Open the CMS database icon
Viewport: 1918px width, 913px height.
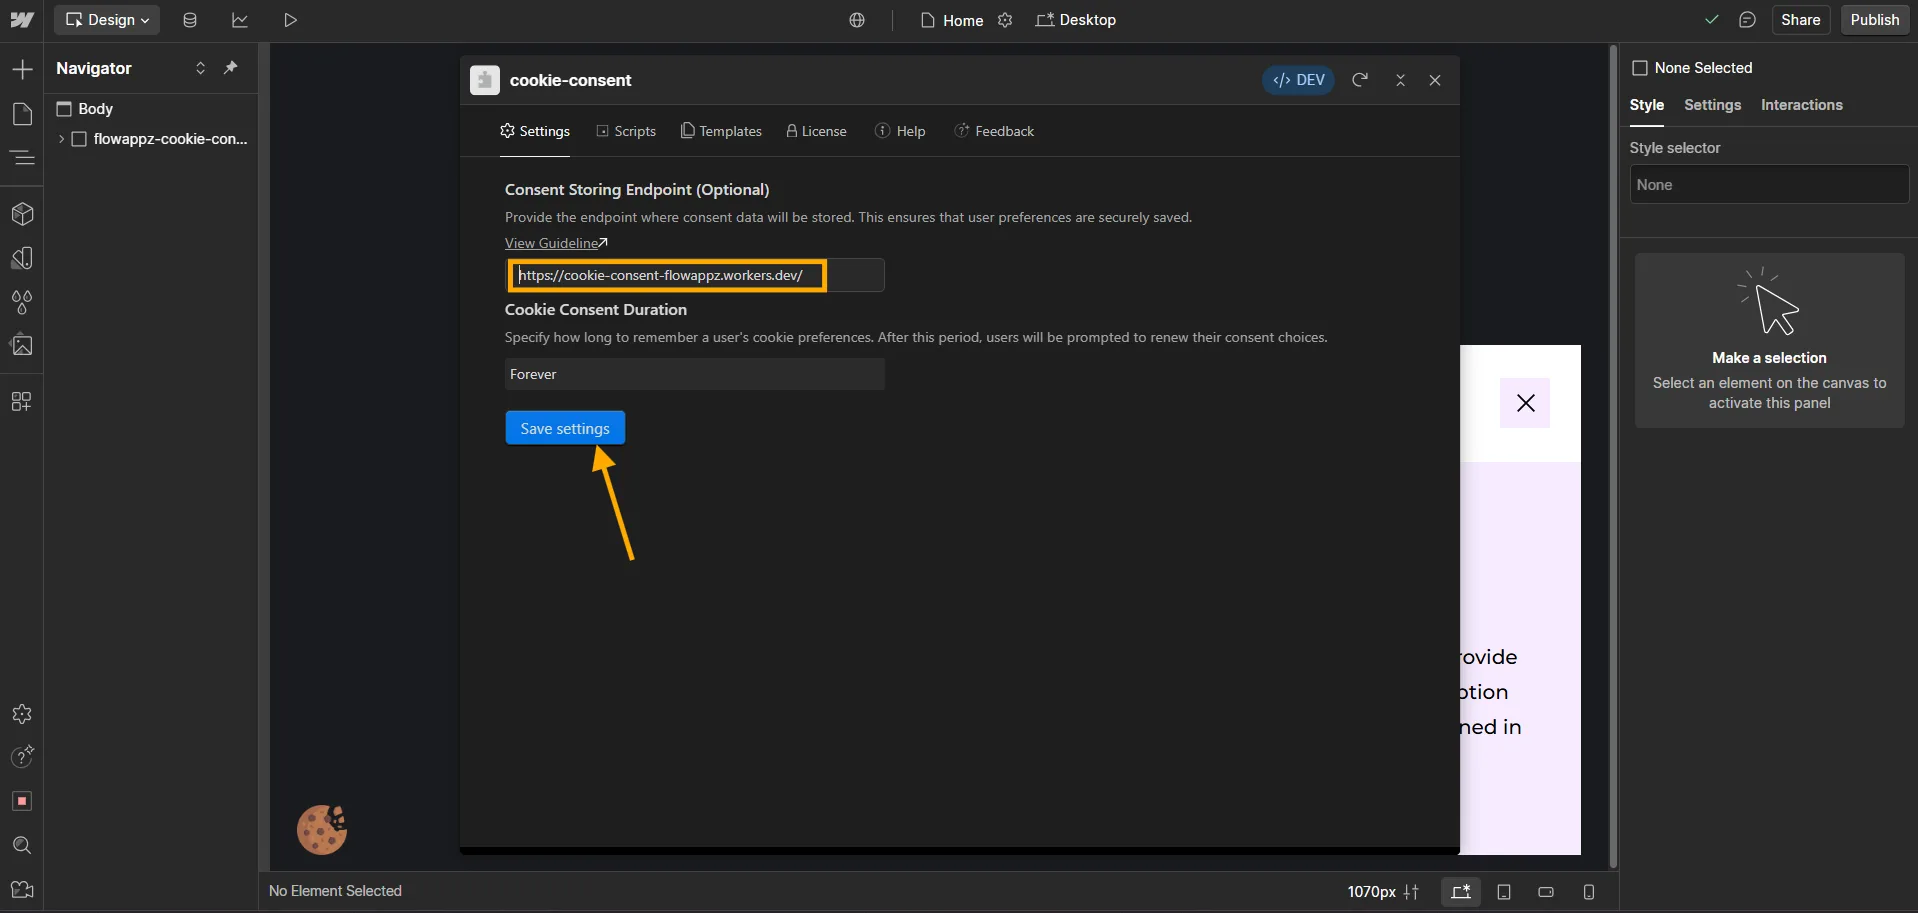[190, 20]
